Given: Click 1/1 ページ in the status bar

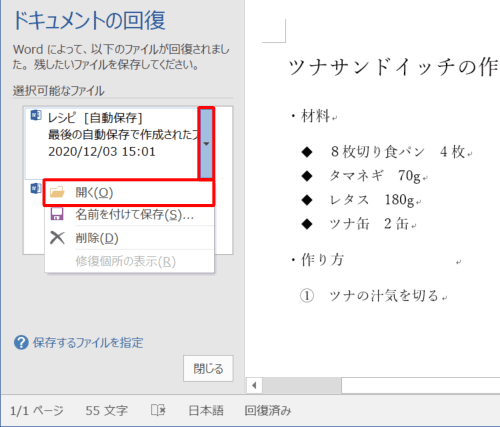Looking at the screenshot, I should [x=37, y=411].
